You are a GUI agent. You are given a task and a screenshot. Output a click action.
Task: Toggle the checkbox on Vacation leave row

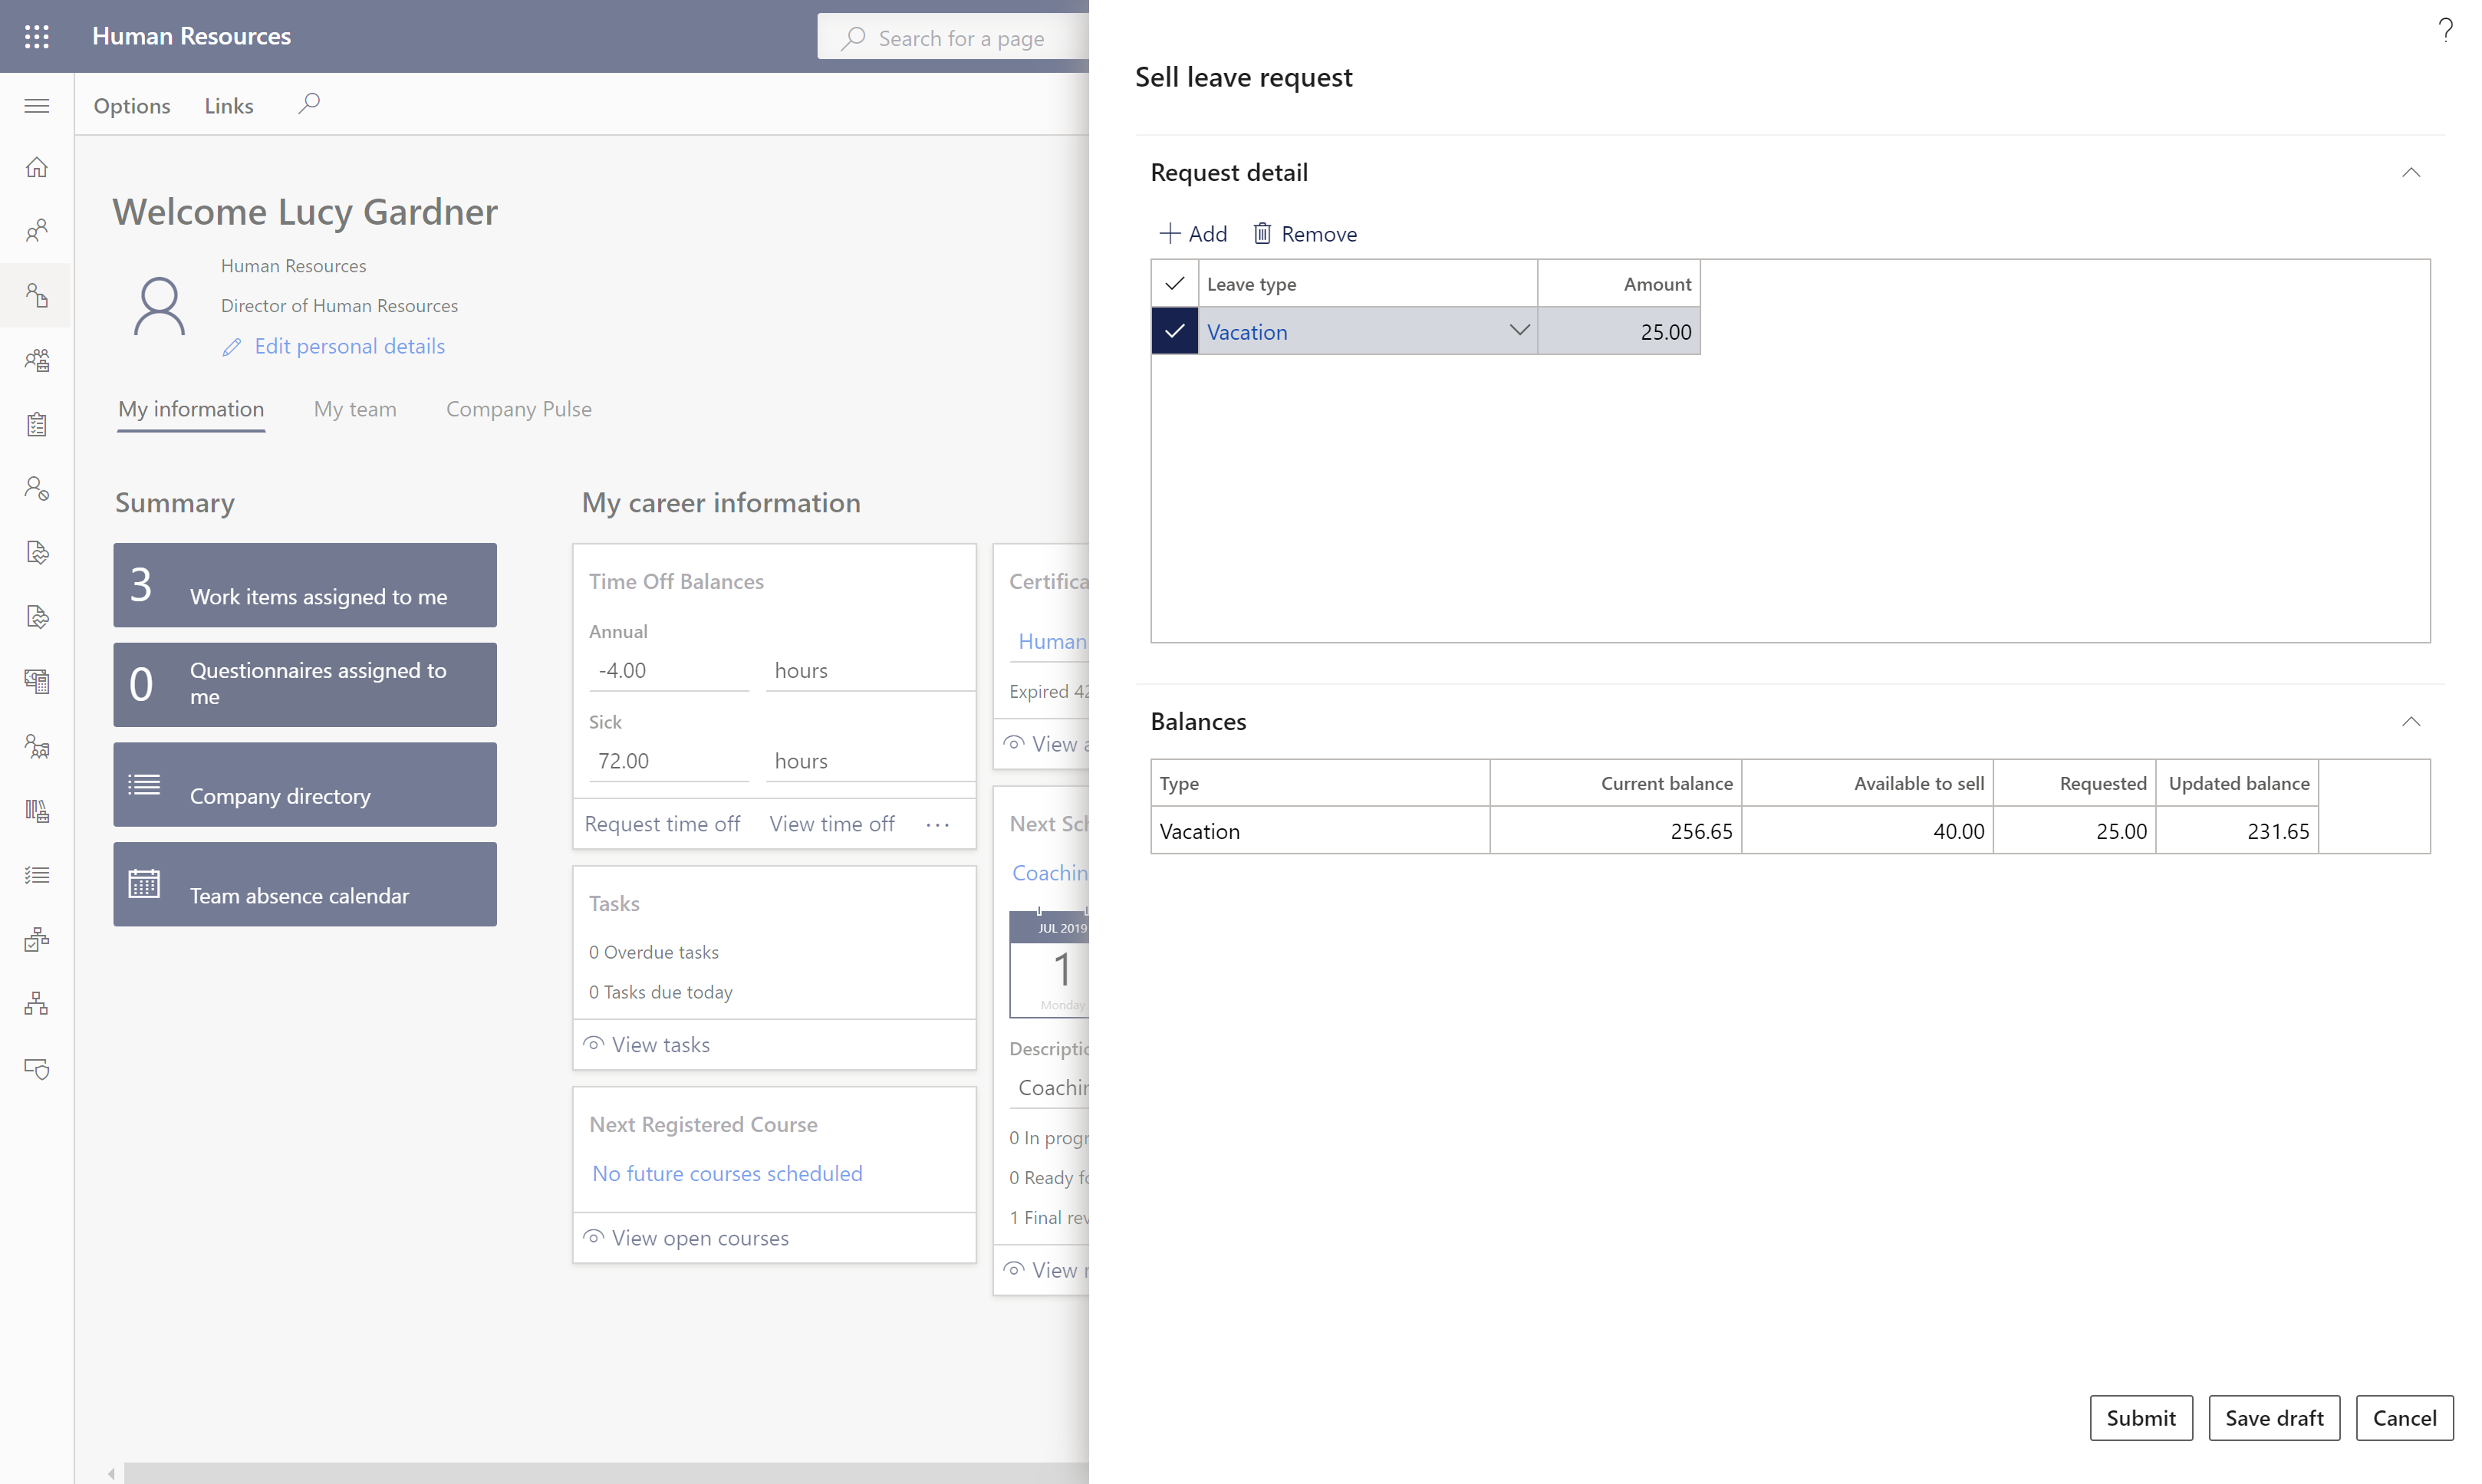pyautogui.click(x=1173, y=331)
